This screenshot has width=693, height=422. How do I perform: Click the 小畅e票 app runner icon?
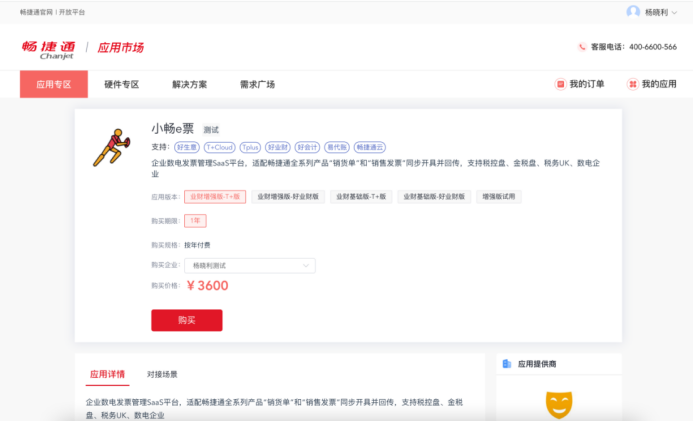click(x=112, y=147)
